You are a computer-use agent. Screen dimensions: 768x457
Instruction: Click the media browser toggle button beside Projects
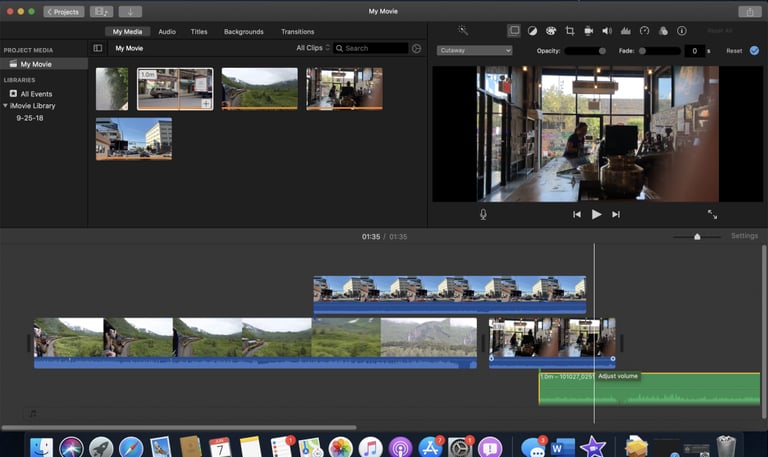coord(101,12)
